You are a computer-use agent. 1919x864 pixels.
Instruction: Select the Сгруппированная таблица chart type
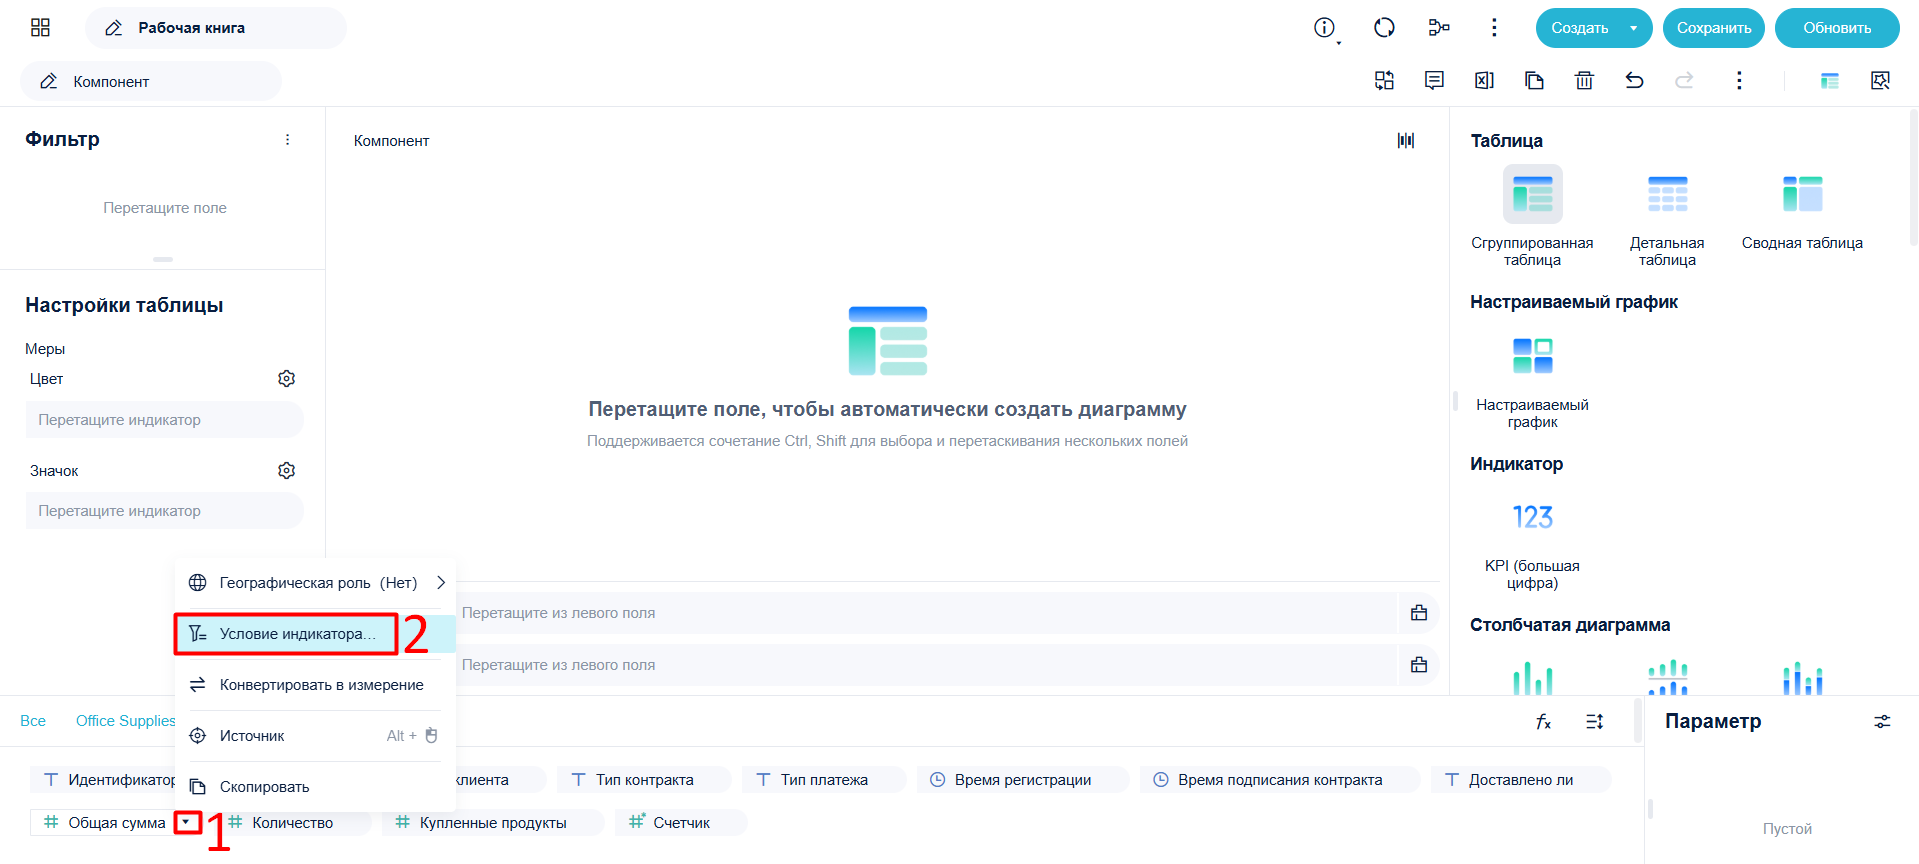point(1532,217)
